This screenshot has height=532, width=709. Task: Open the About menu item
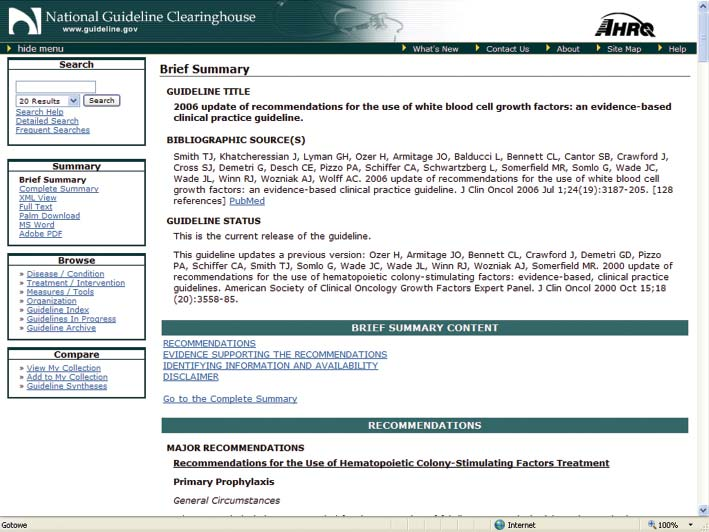click(x=567, y=49)
